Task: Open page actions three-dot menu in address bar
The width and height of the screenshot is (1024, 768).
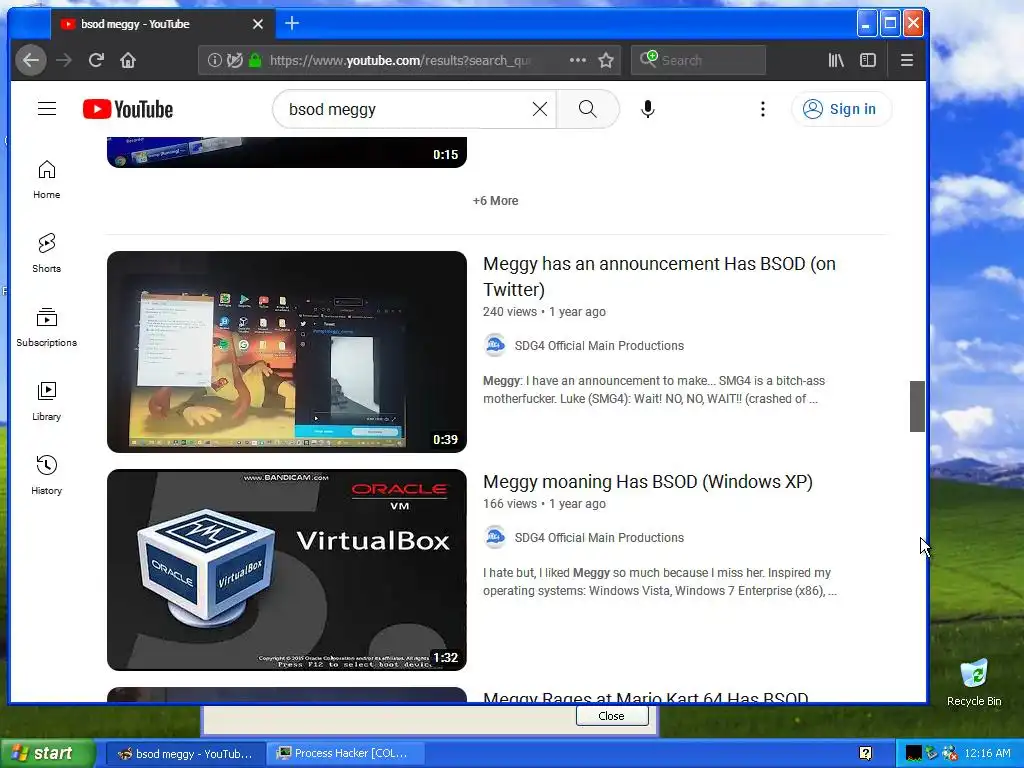Action: tap(577, 60)
